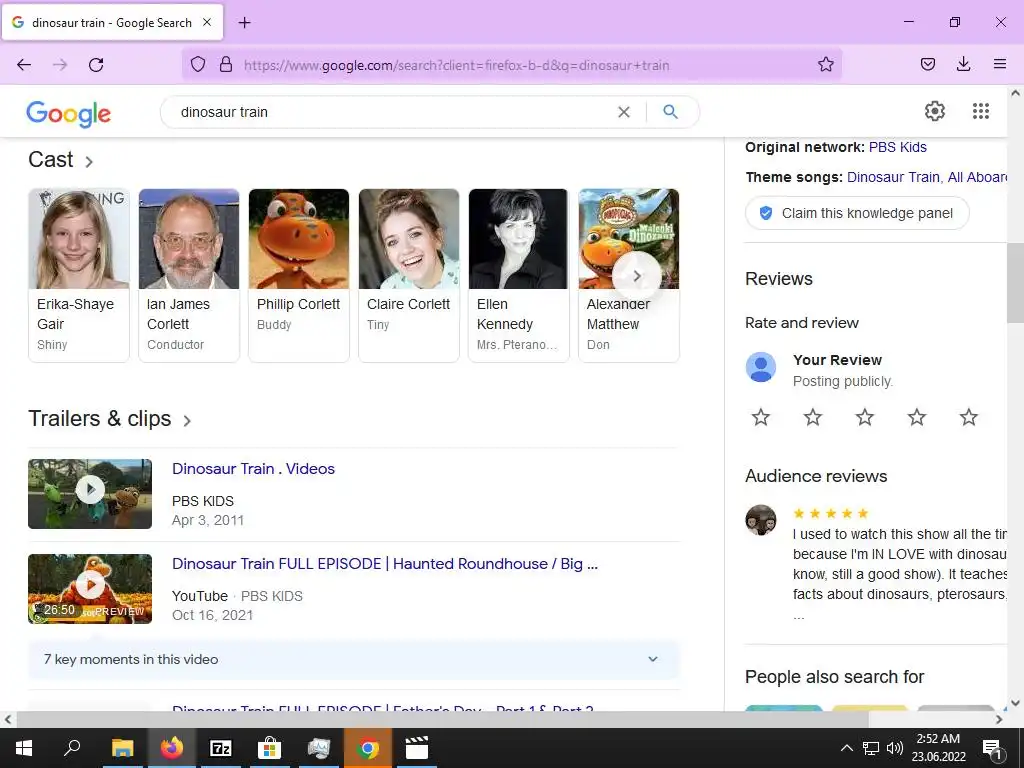Play the PBS KIDS video thumbnail
Viewport: 1024px width, 768px height.
(90, 493)
